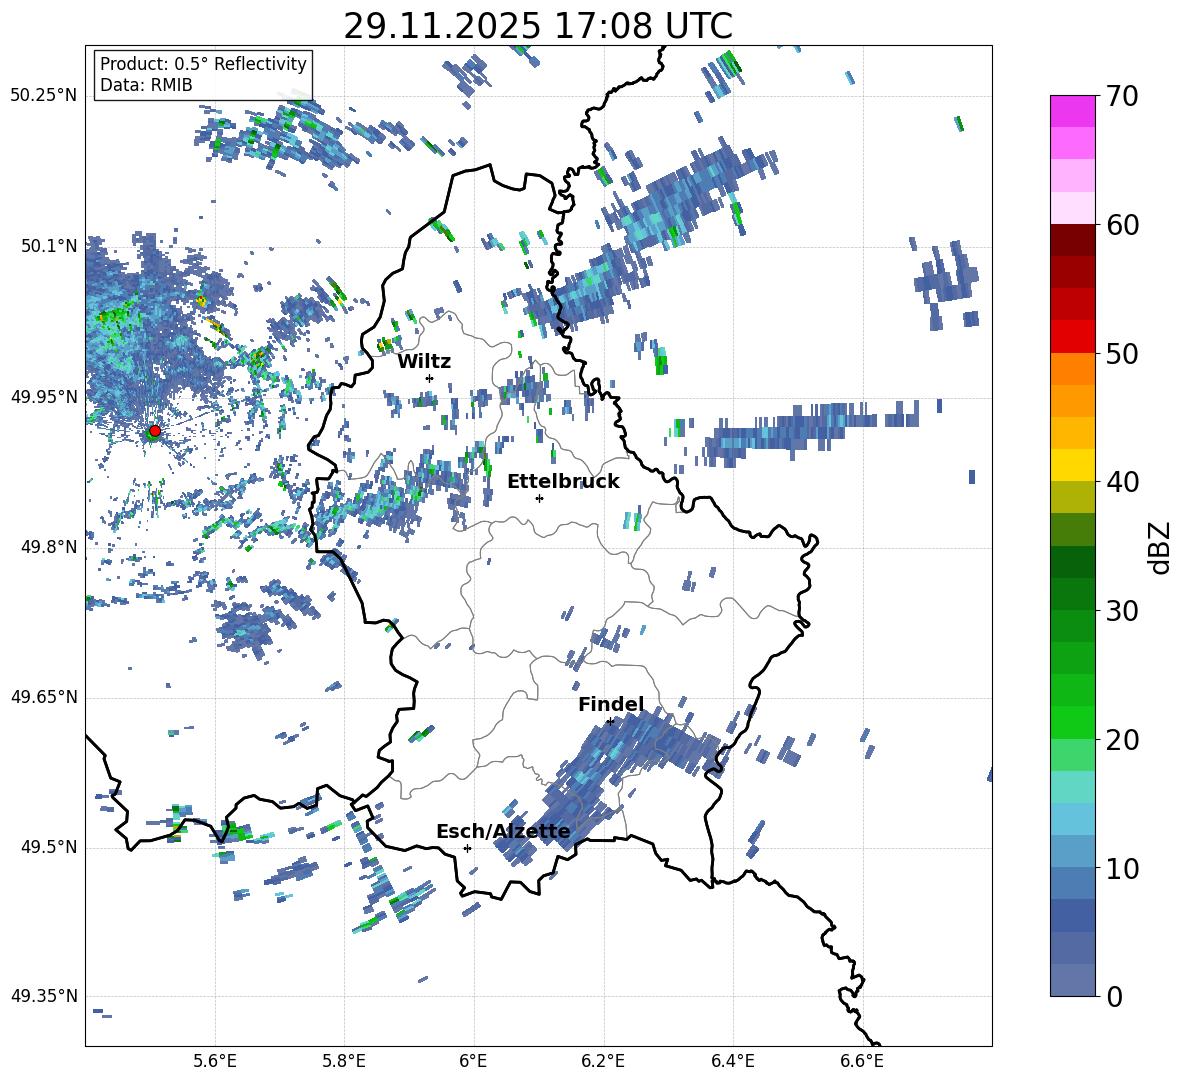
Task: Click the Findel city label
Action: tap(611, 704)
